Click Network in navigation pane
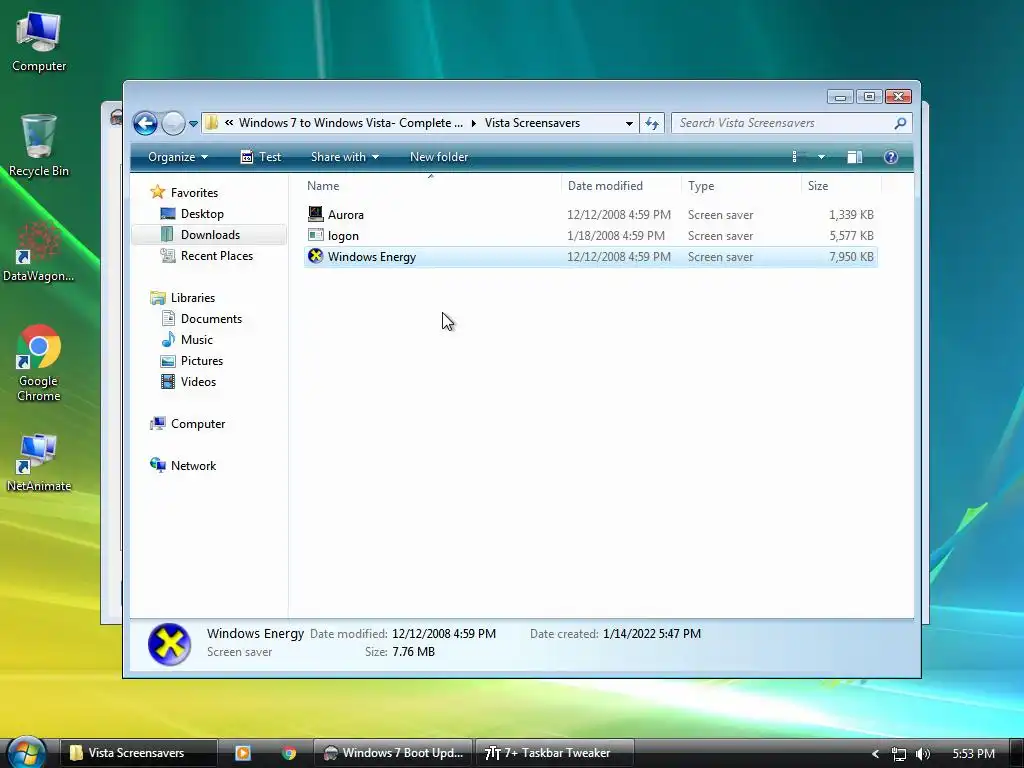 click(193, 466)
